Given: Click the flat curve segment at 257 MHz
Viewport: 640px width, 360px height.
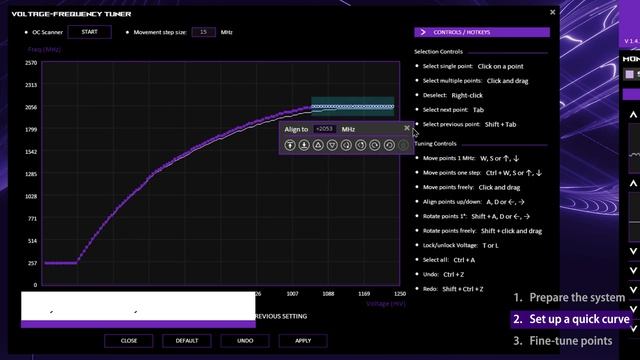Looking at the screenshot, I should (61, 263).
